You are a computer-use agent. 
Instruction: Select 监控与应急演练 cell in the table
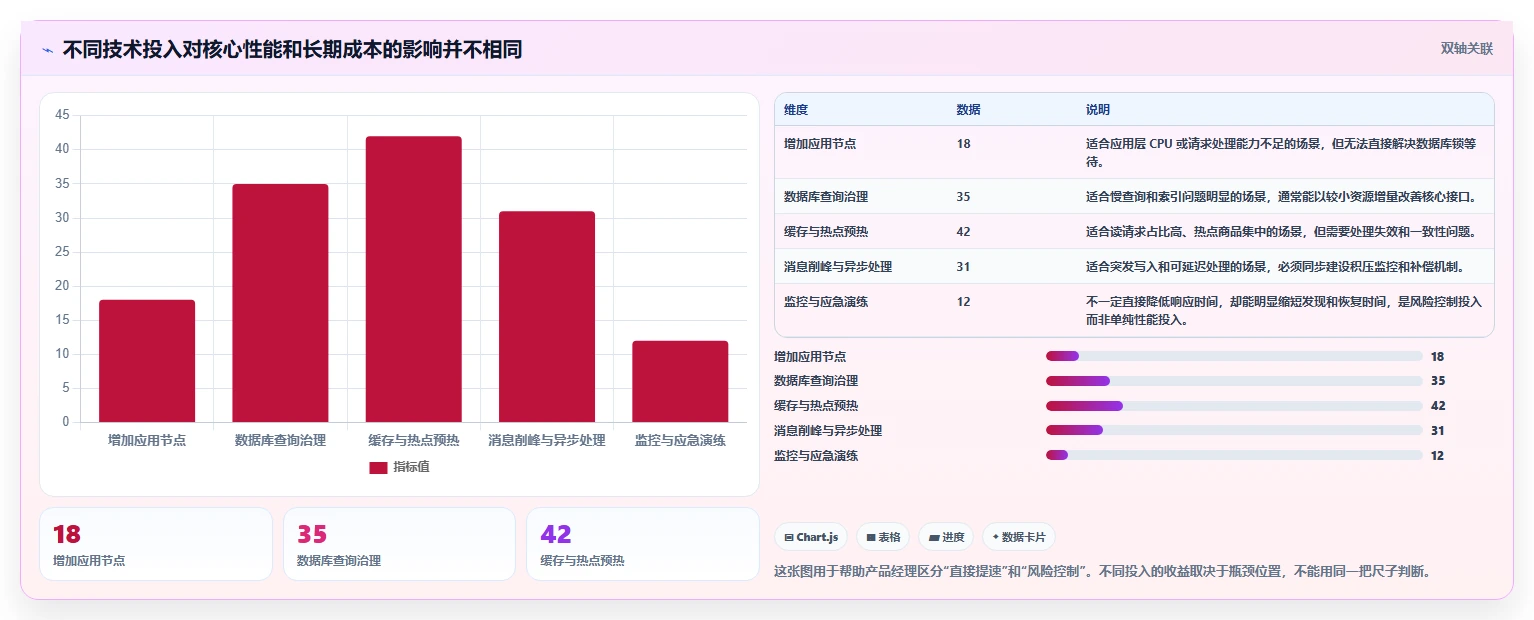pyautogui.click(x=826, y=302)
